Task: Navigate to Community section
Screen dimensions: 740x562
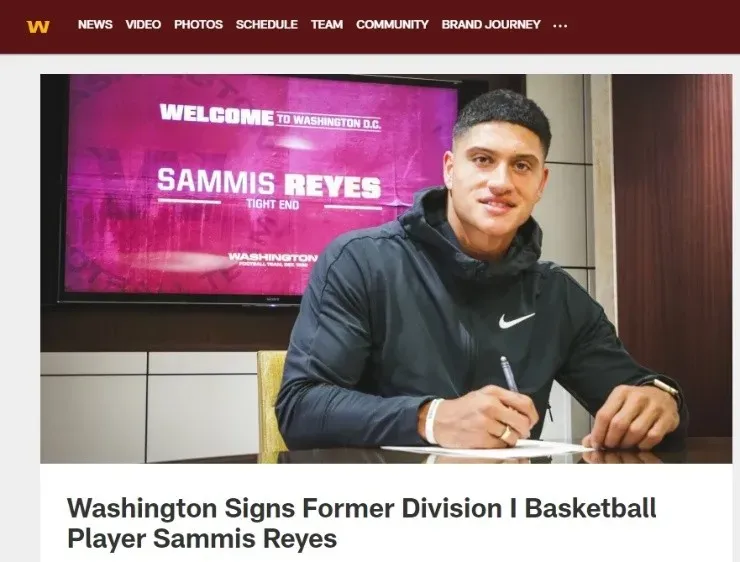Action: (x=392, y=25)
